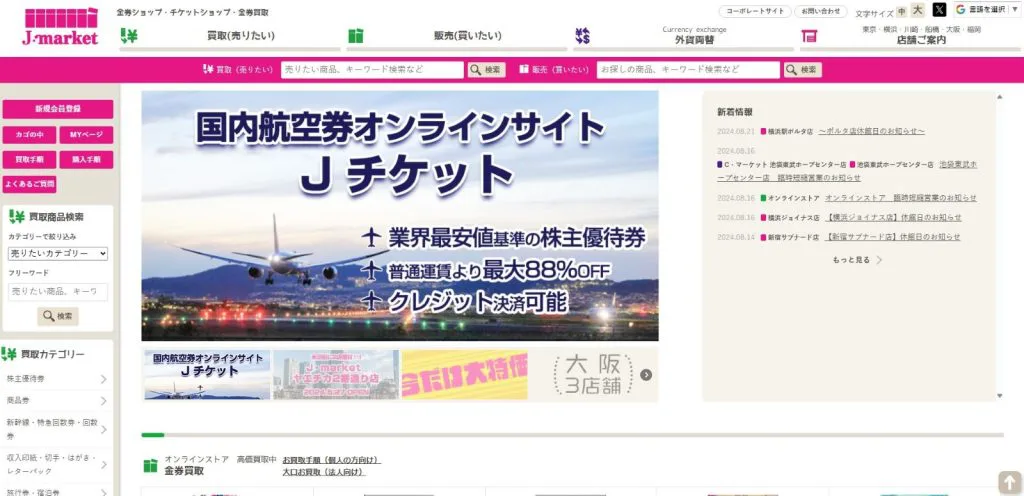
Task: Click the 販売(買いたい) gift icon
Action: pos(355,36)
